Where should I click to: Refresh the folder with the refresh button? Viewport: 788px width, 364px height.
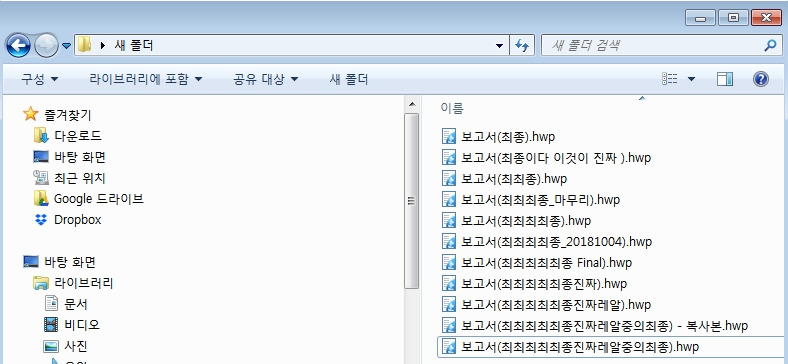pos(522,46)
